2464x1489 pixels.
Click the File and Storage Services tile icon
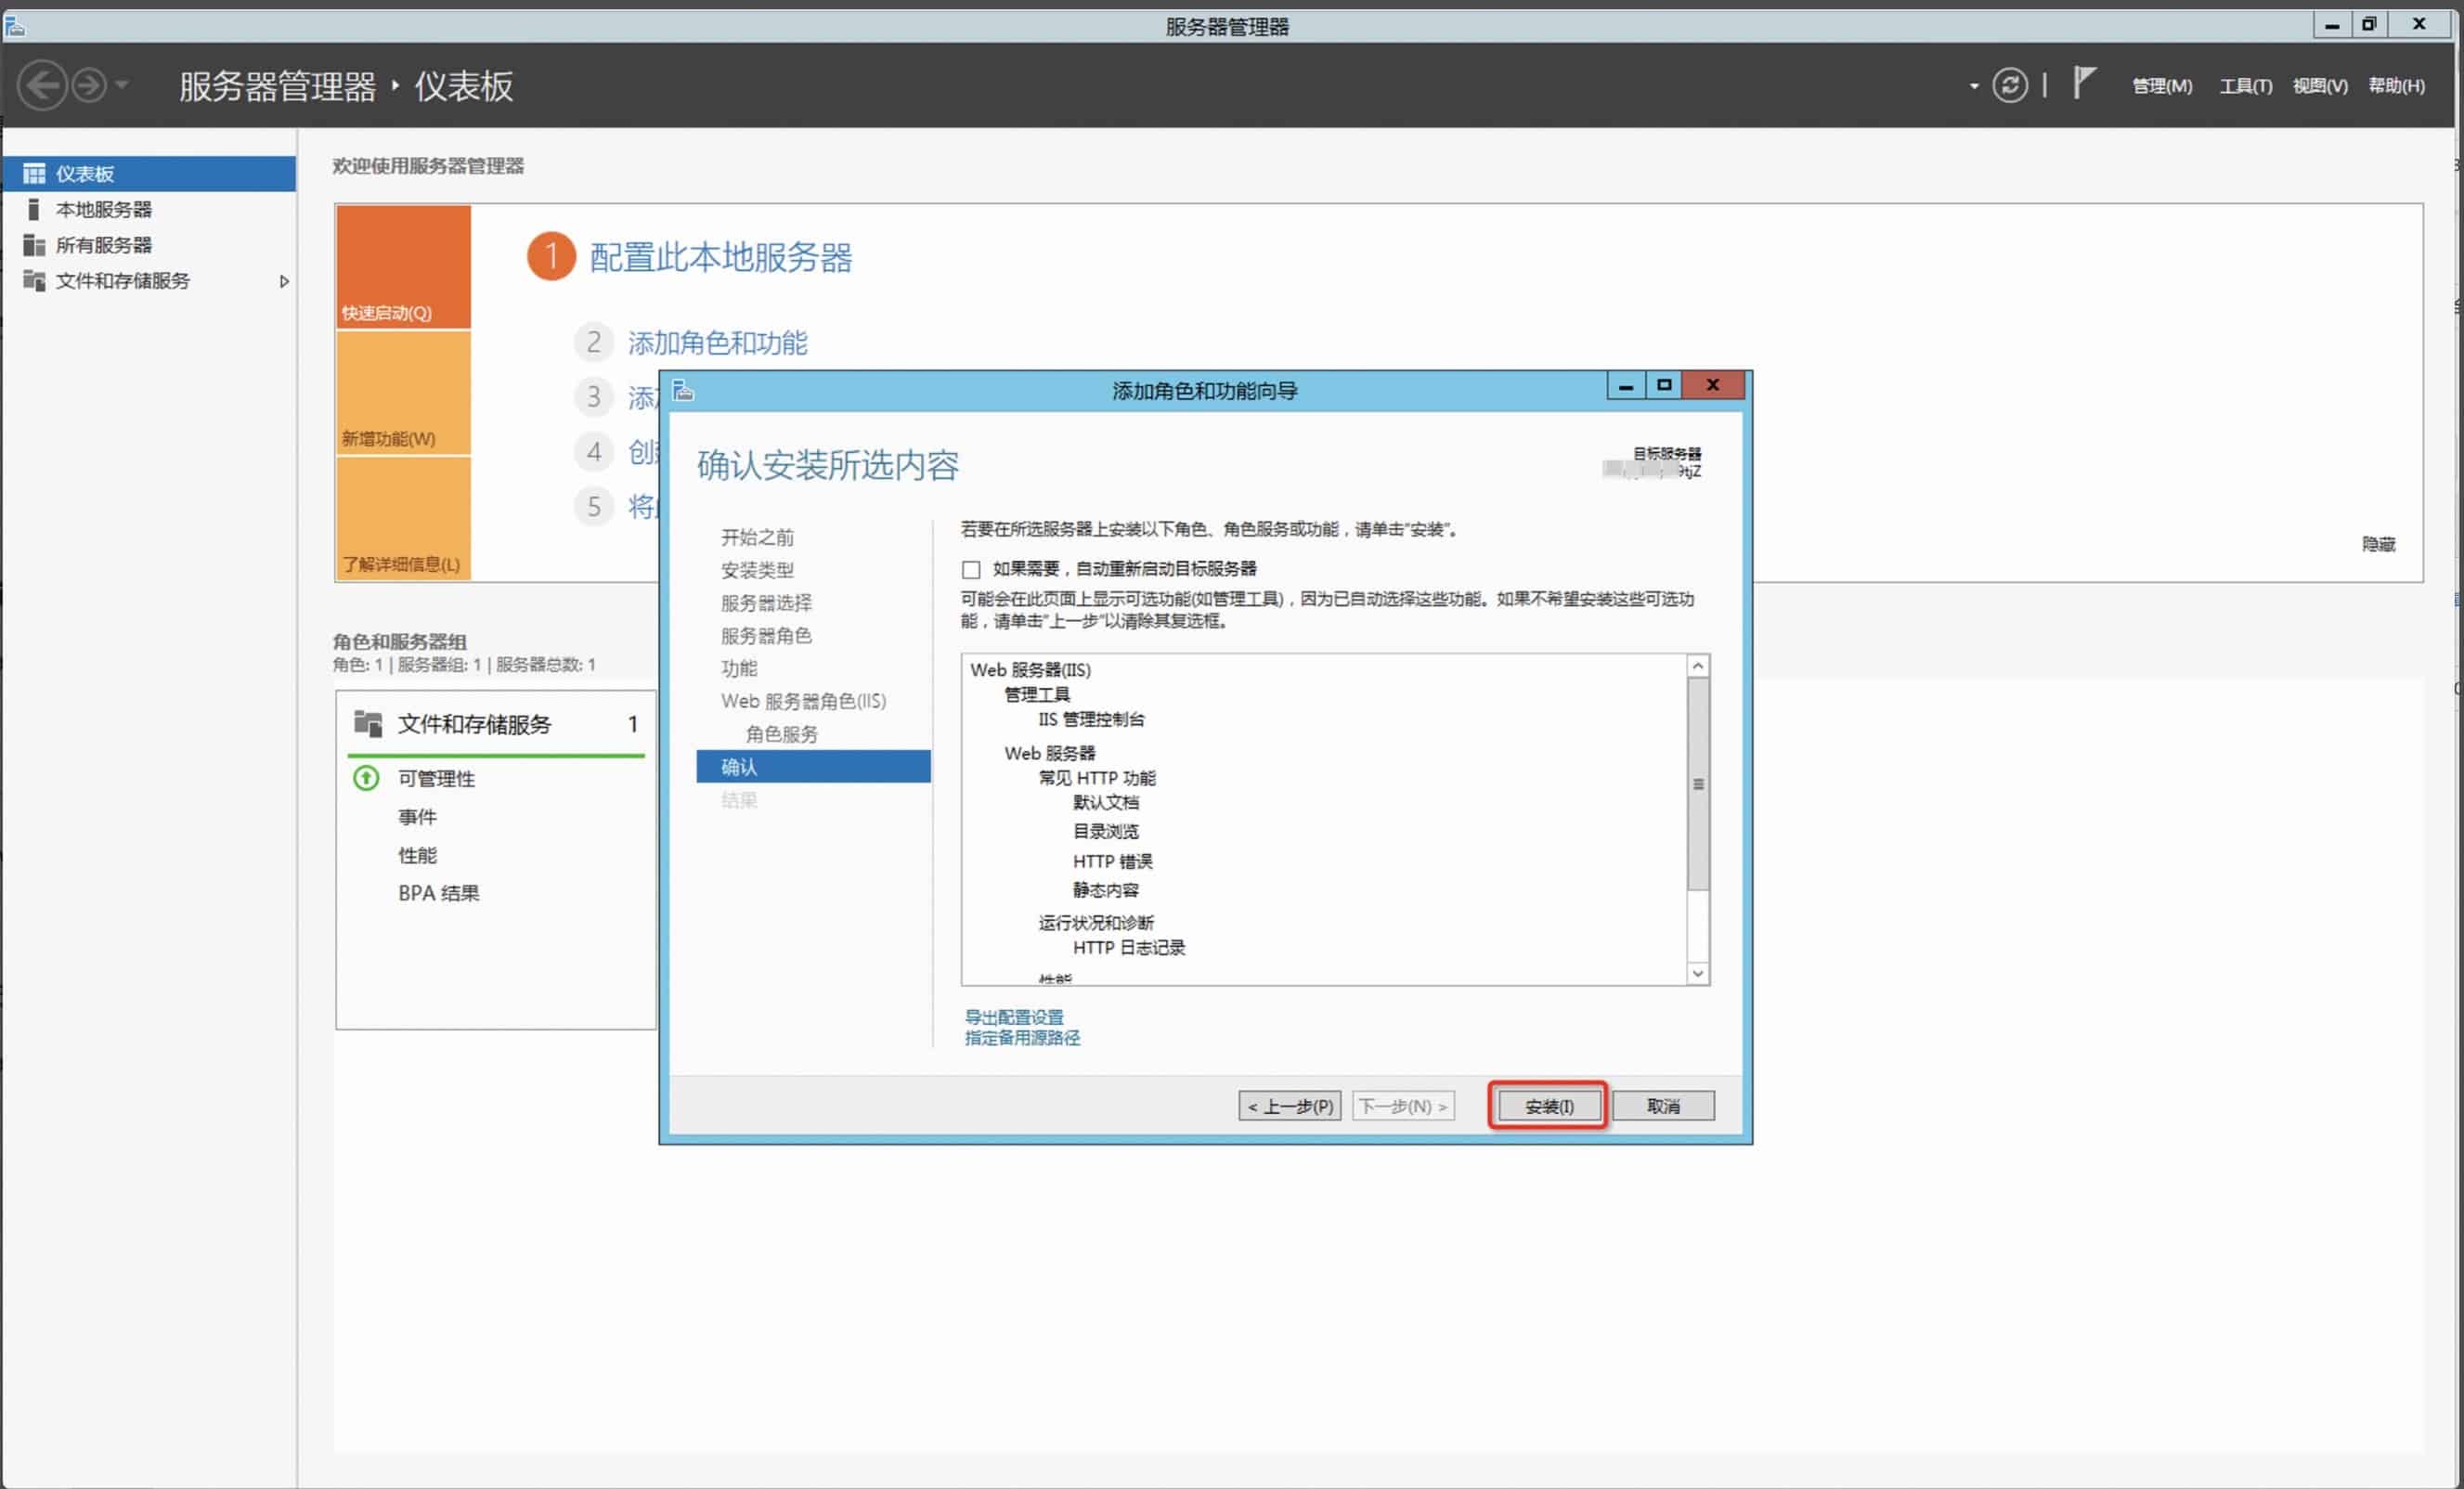pos(368,723)
